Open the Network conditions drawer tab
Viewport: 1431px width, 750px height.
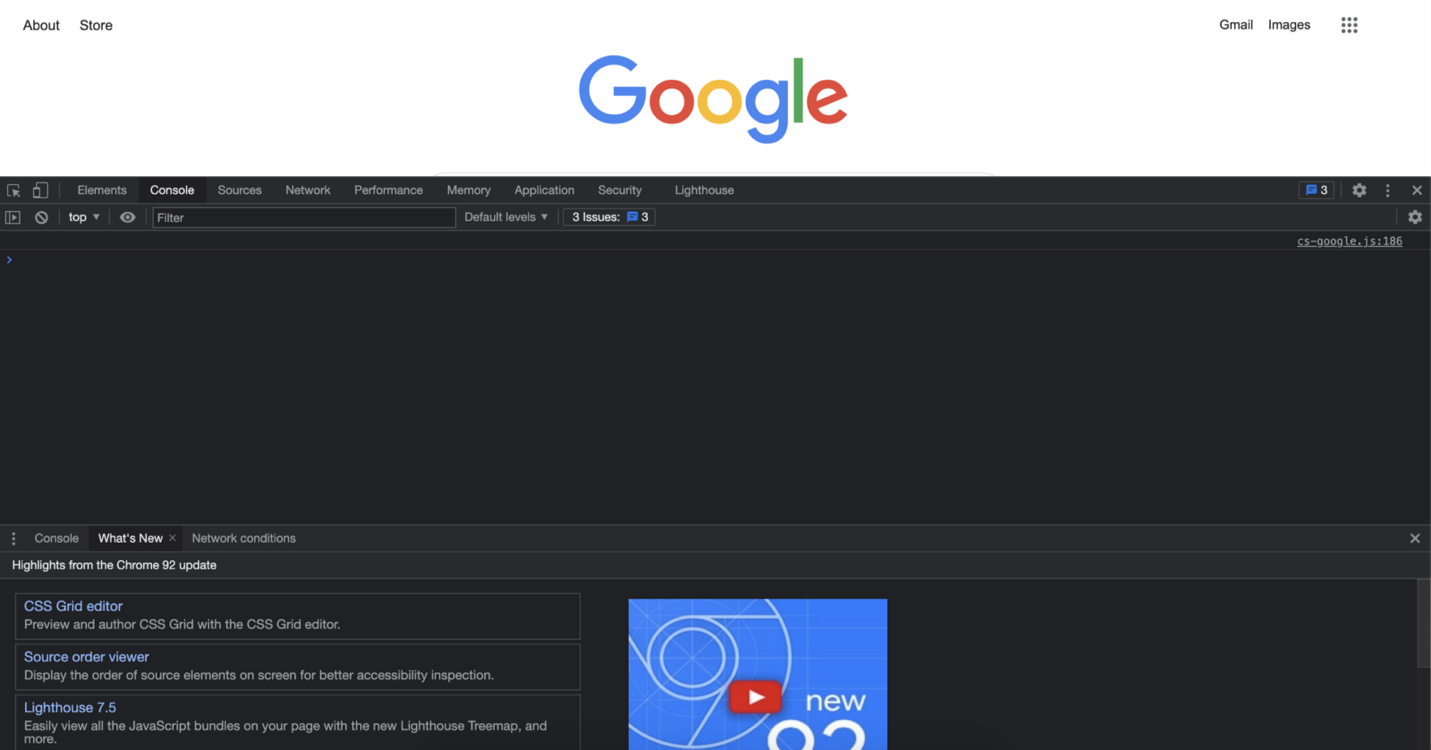(244, 538)
